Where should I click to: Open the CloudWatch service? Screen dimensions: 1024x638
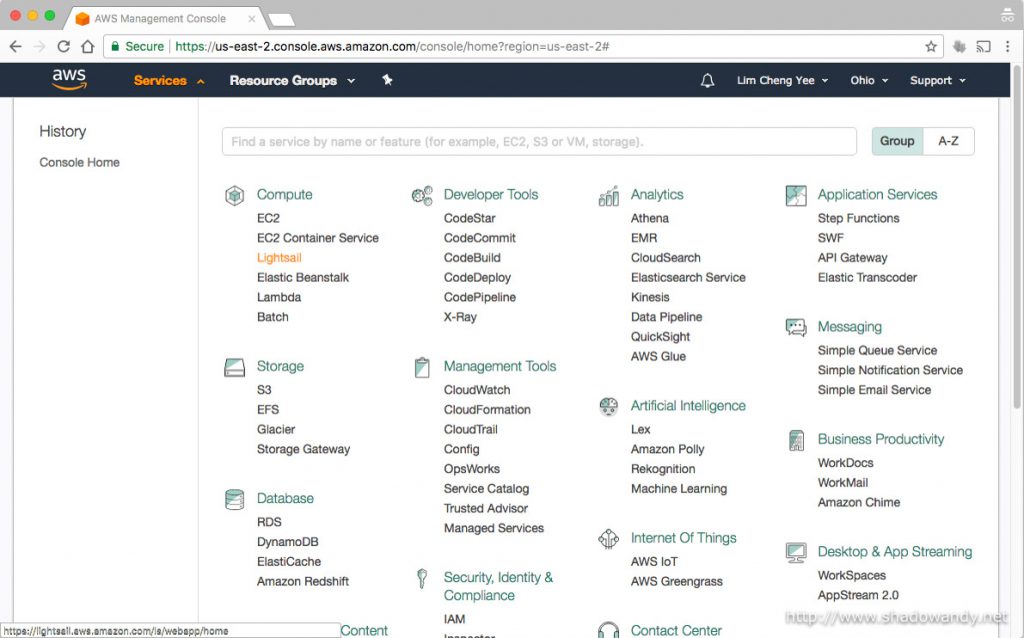coord(477,390)
